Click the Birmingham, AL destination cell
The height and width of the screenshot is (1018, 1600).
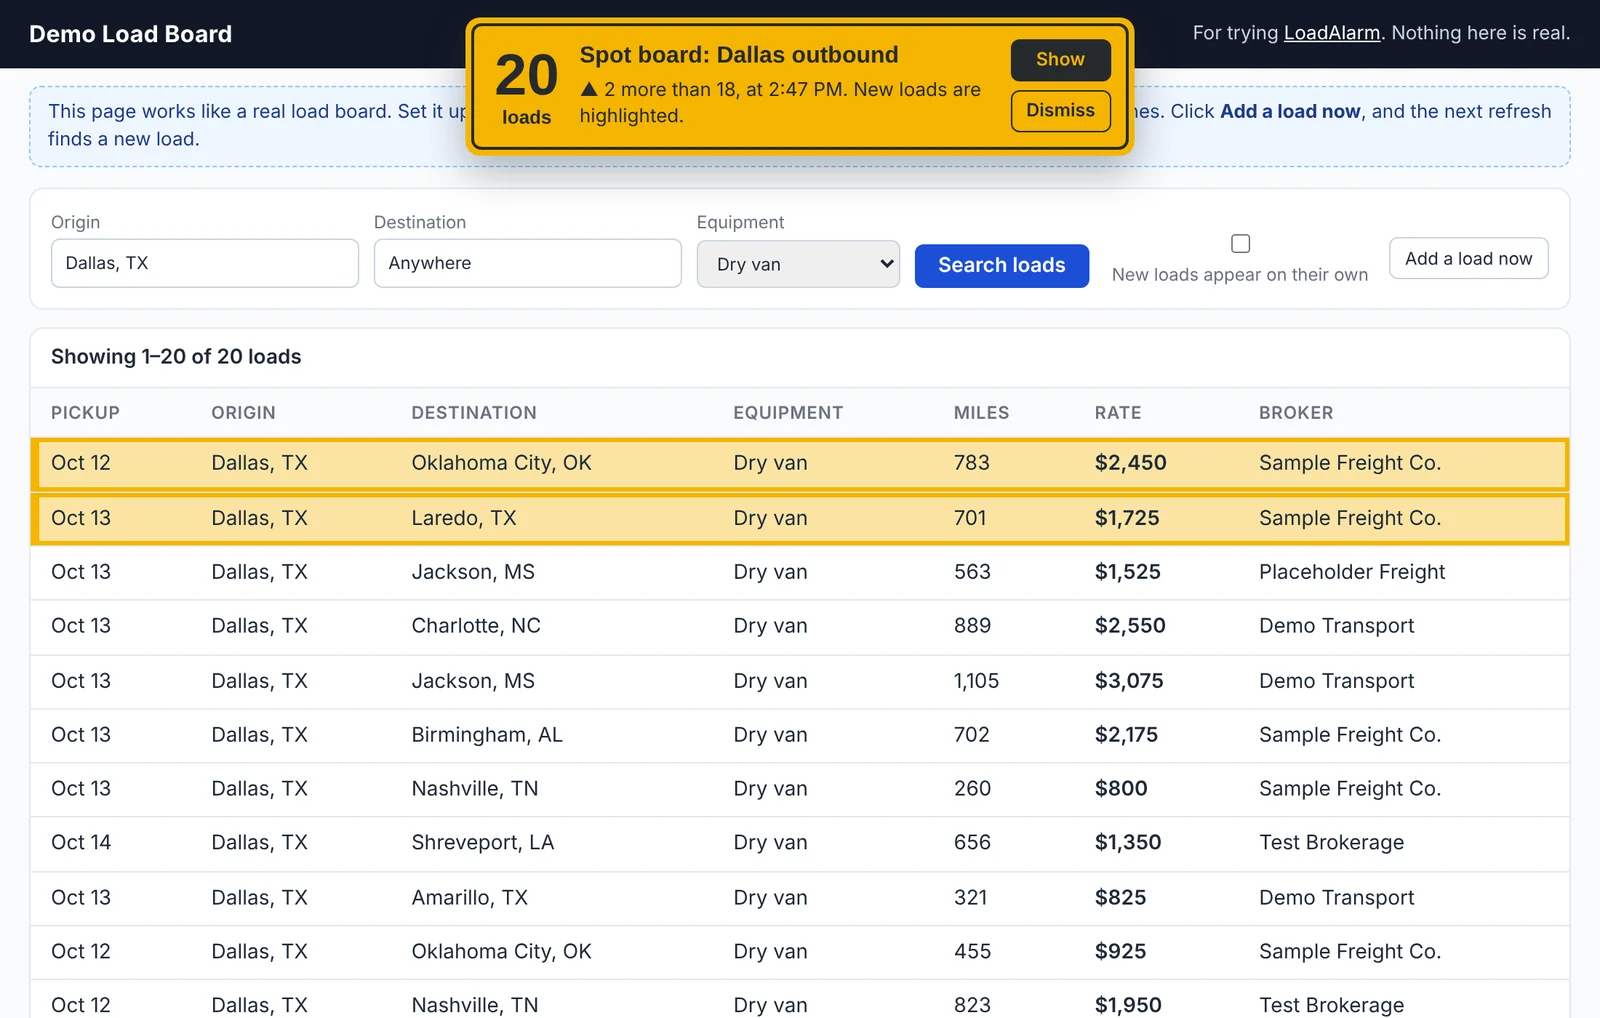tap(487, 735)
